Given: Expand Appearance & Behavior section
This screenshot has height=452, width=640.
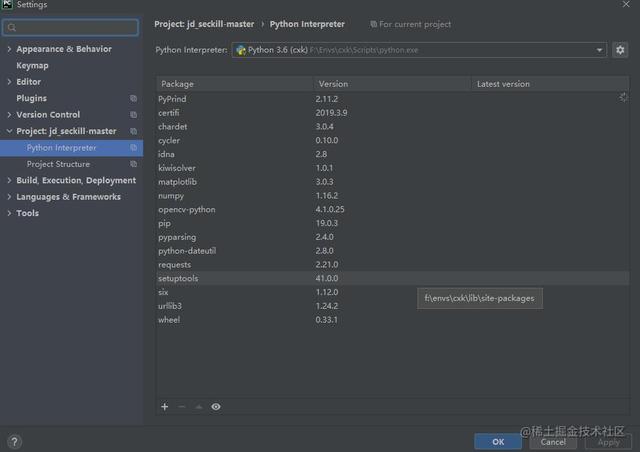Looking at the screenshot, I should 9,49.
